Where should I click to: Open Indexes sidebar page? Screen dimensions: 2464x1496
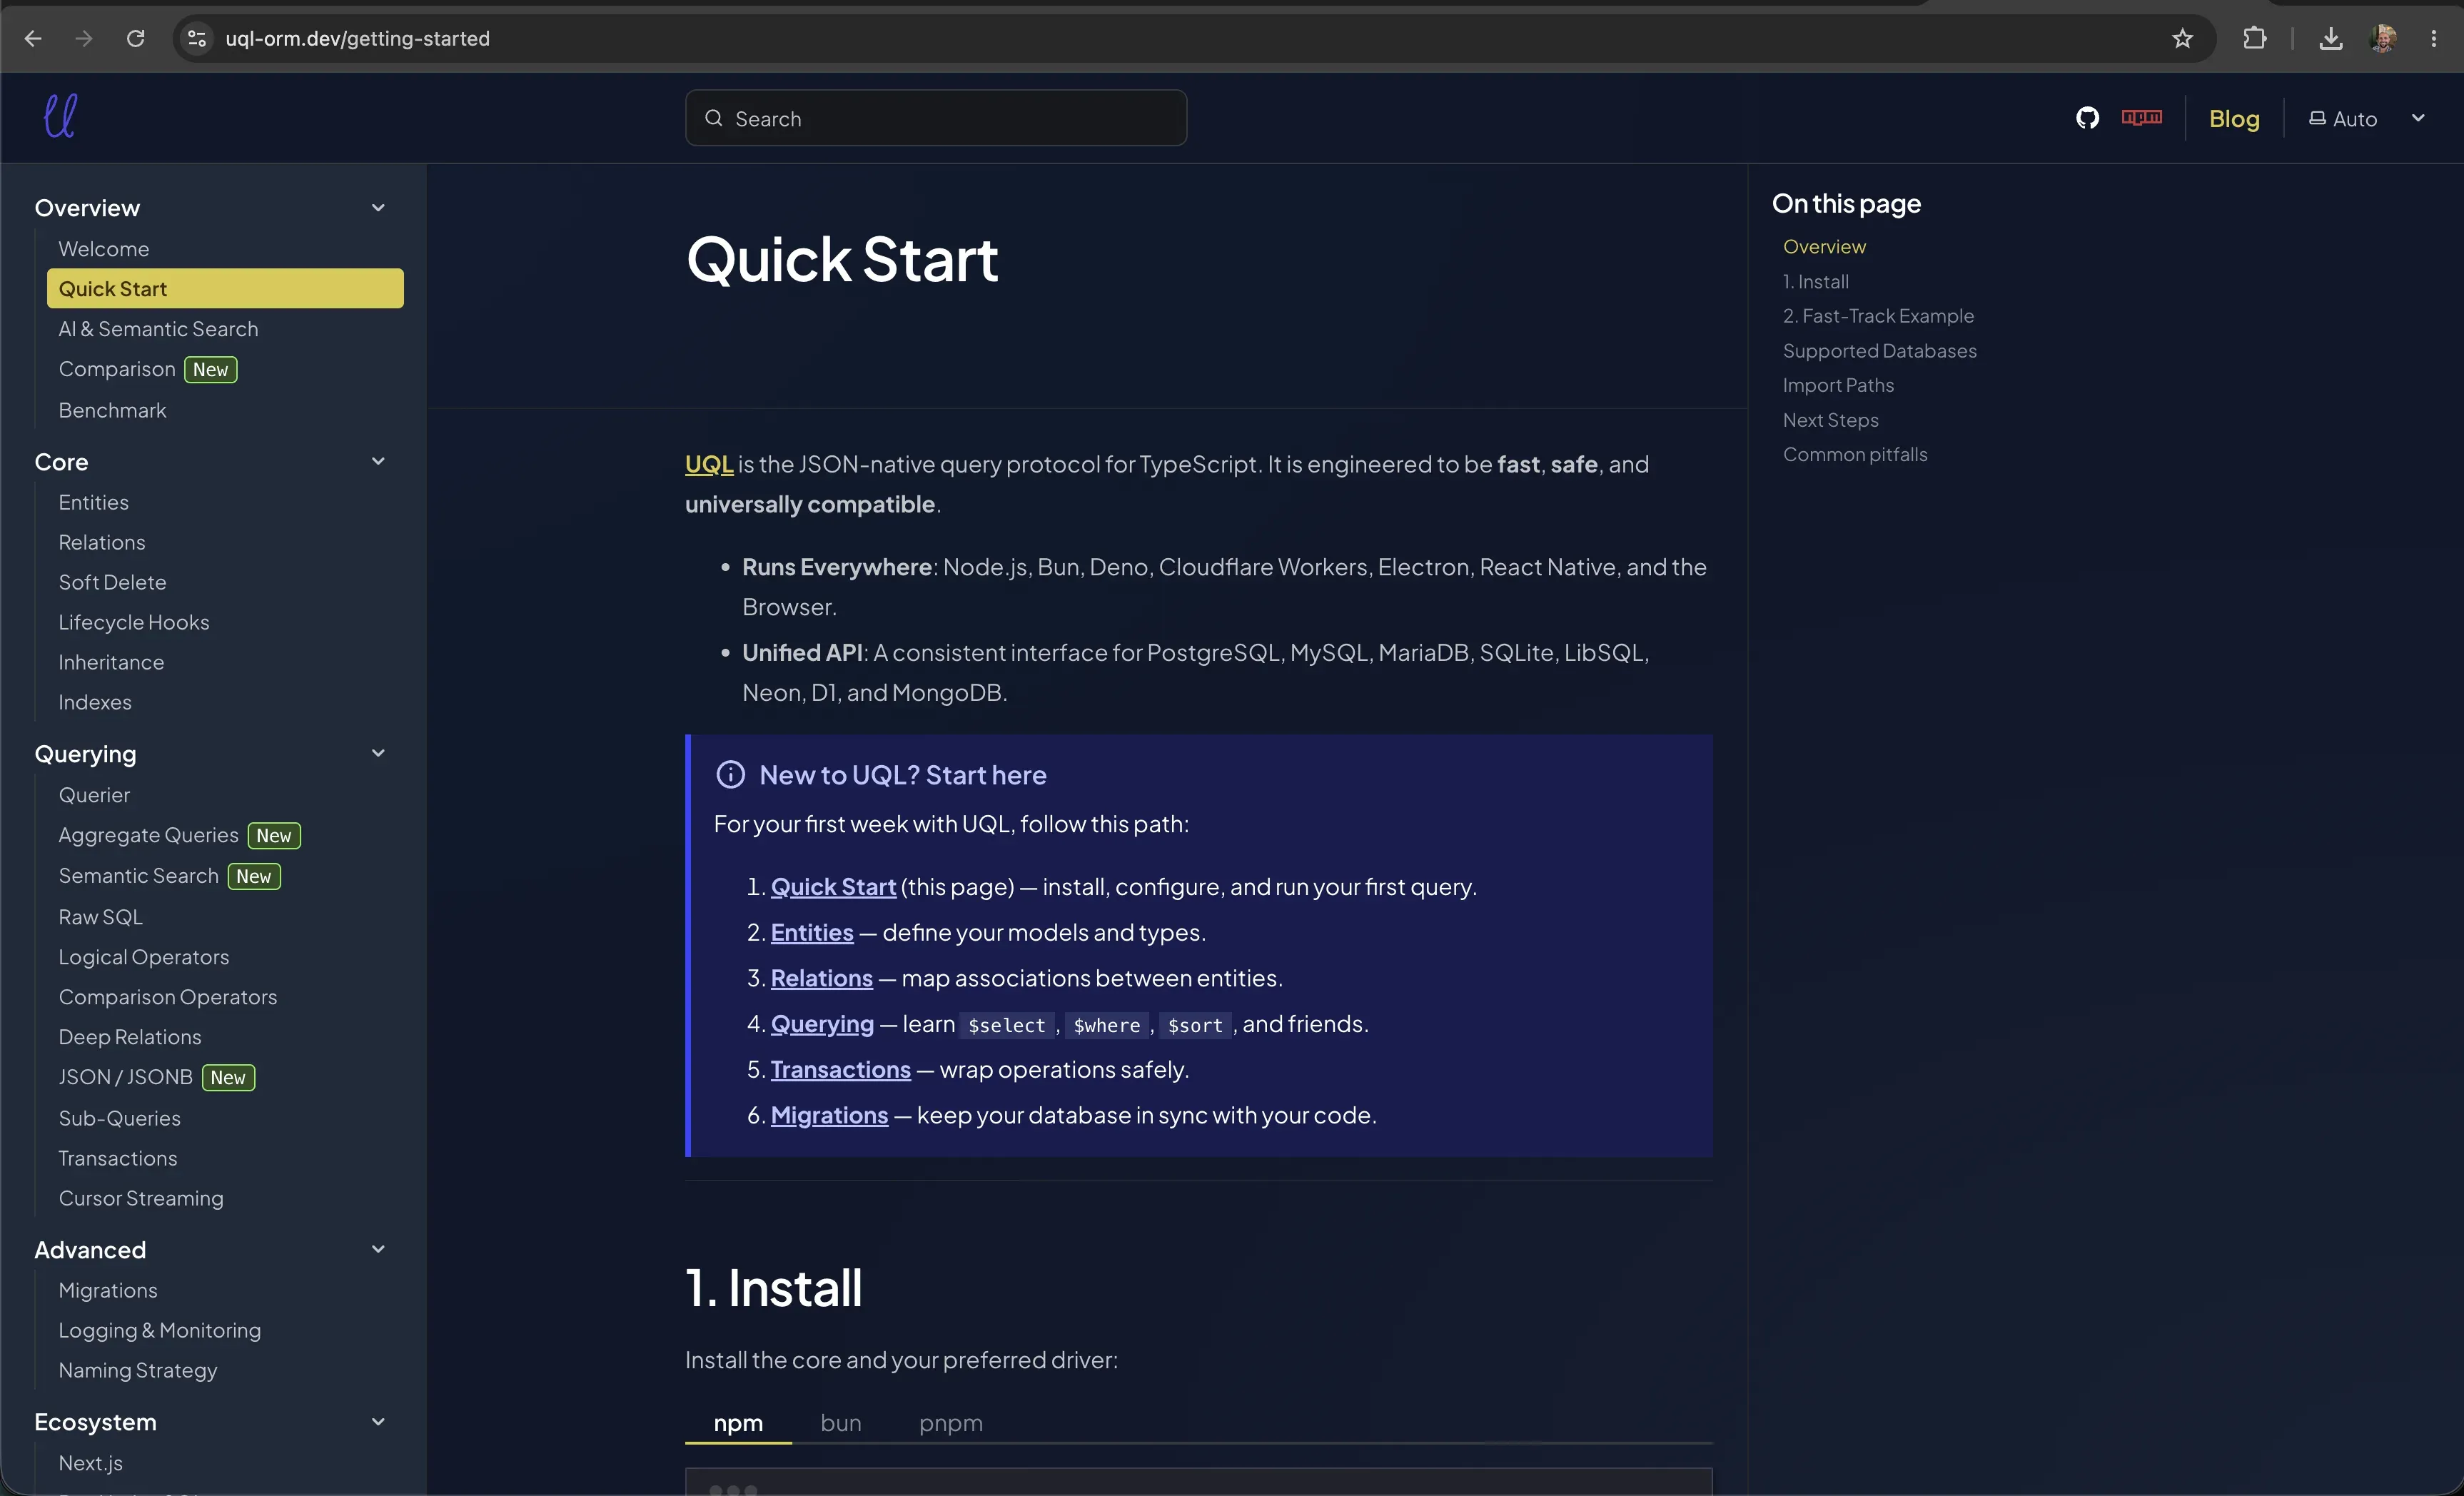[95, 702]
